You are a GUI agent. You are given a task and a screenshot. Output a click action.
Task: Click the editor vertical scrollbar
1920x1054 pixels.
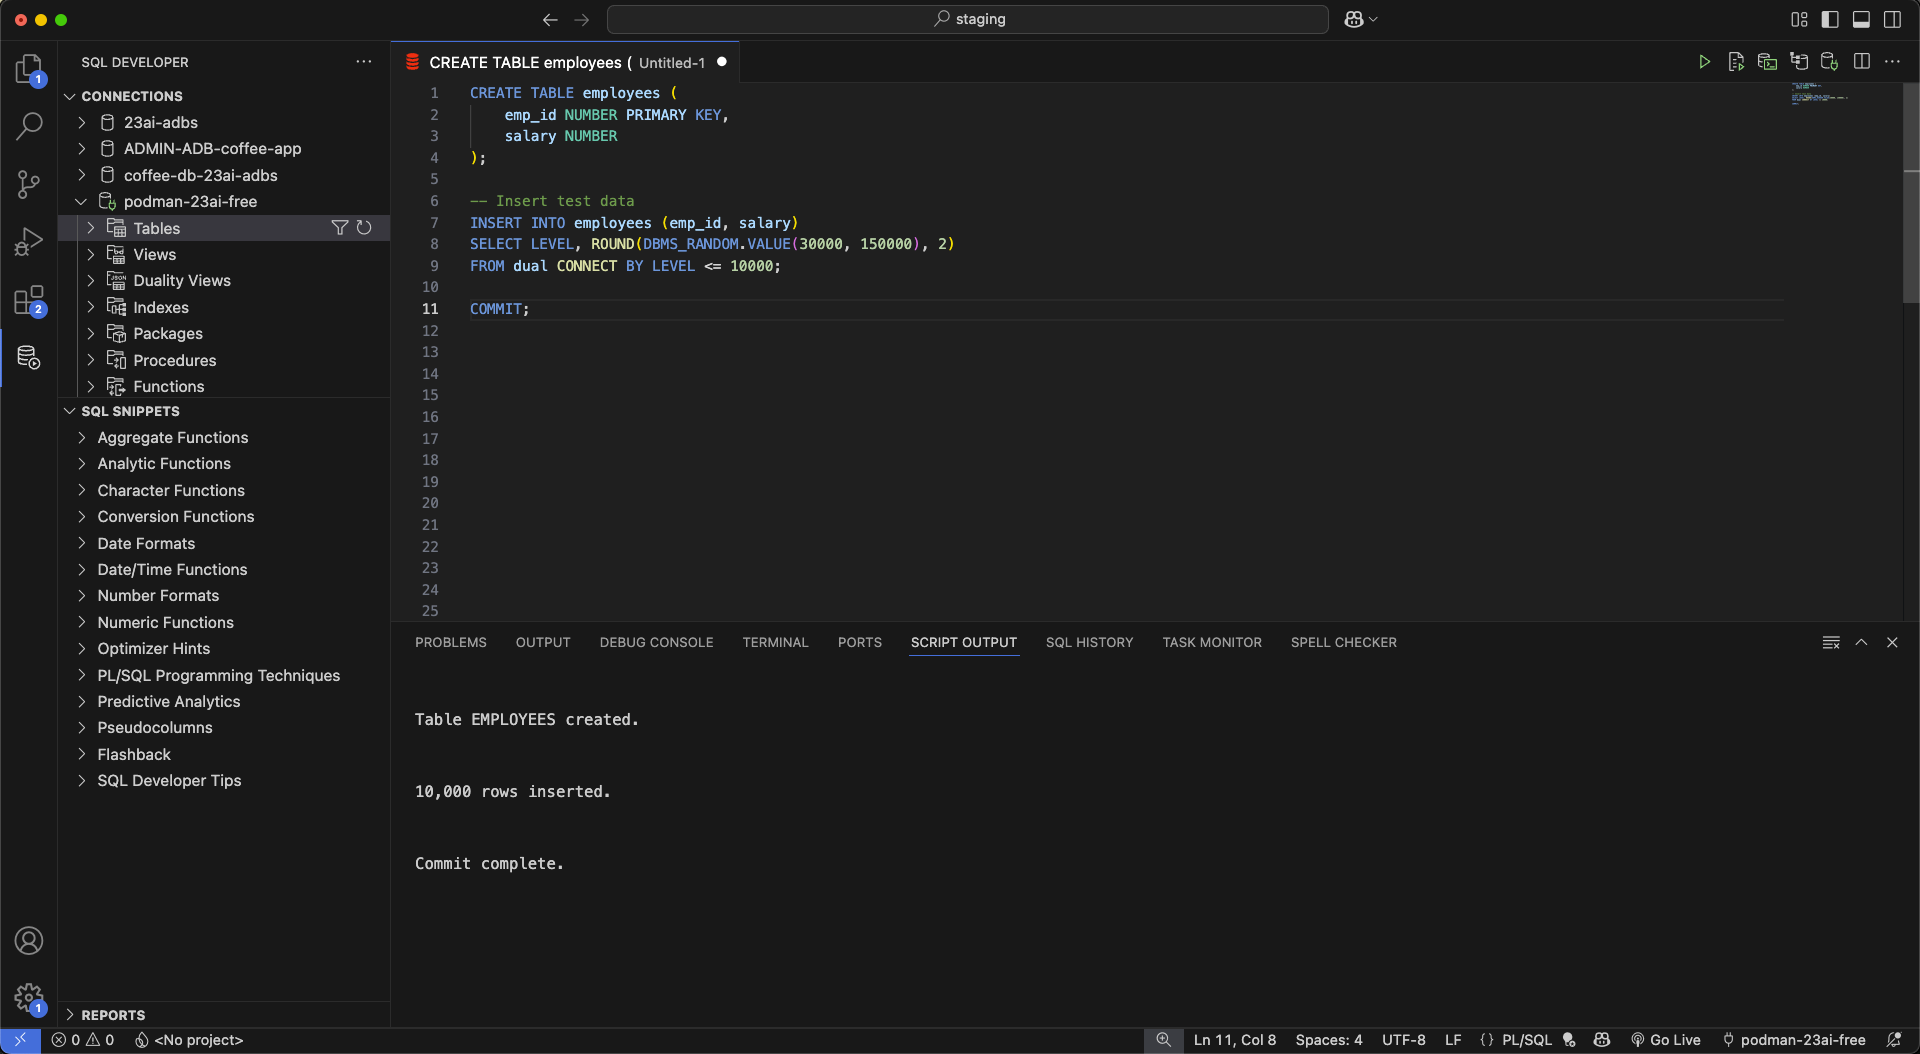click(x=1911, y=193)
